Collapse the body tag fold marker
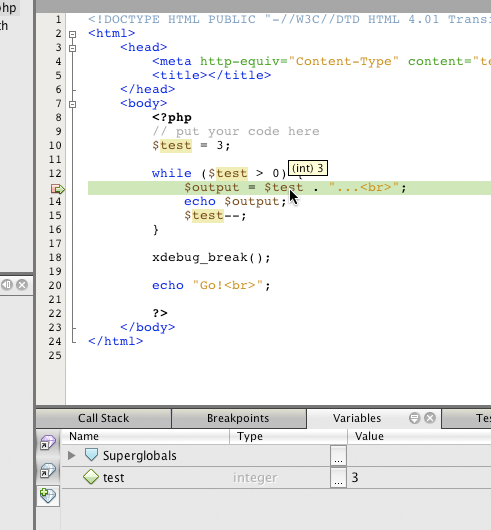The height and width of the screenshot is (530, 491). coord(72,104)
